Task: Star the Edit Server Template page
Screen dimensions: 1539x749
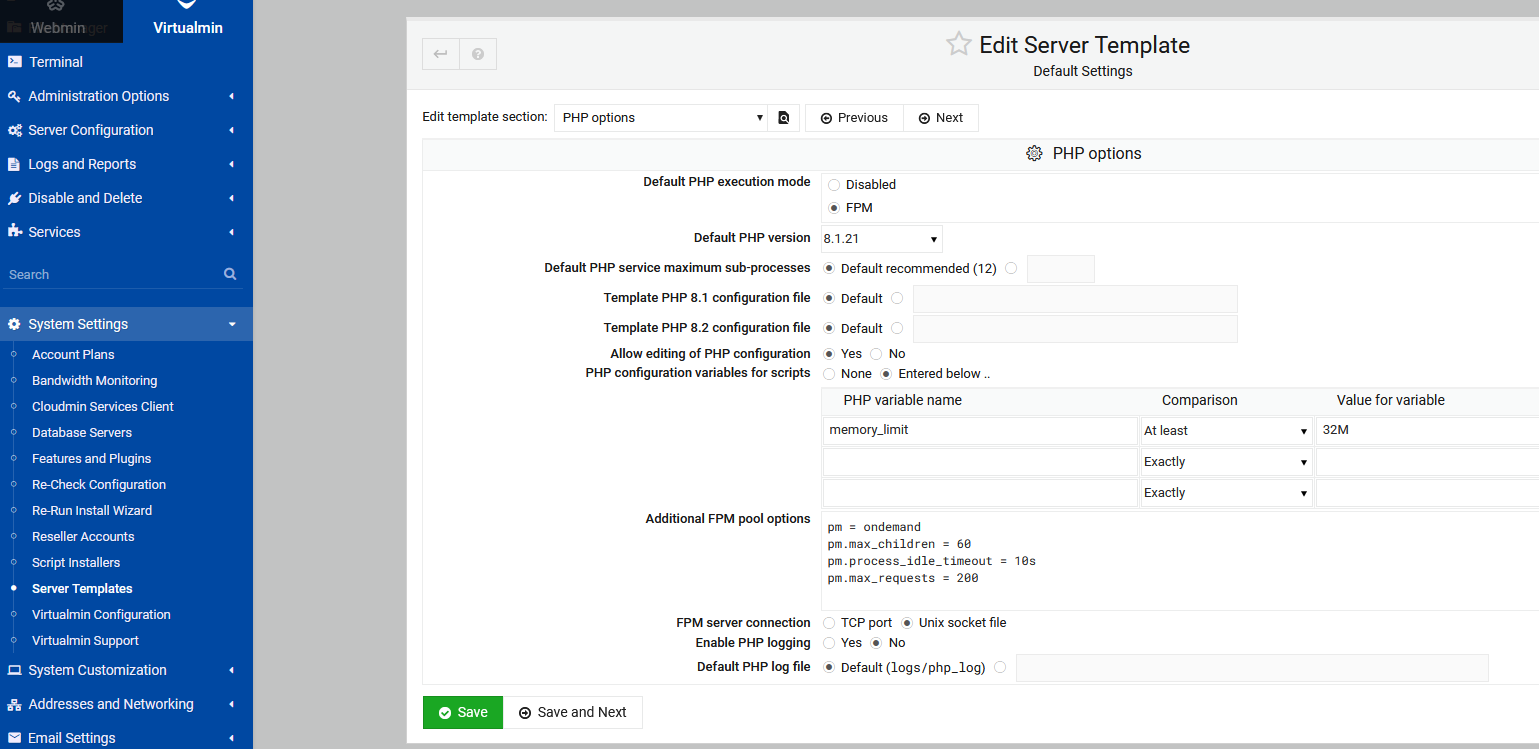Action: 958,43
